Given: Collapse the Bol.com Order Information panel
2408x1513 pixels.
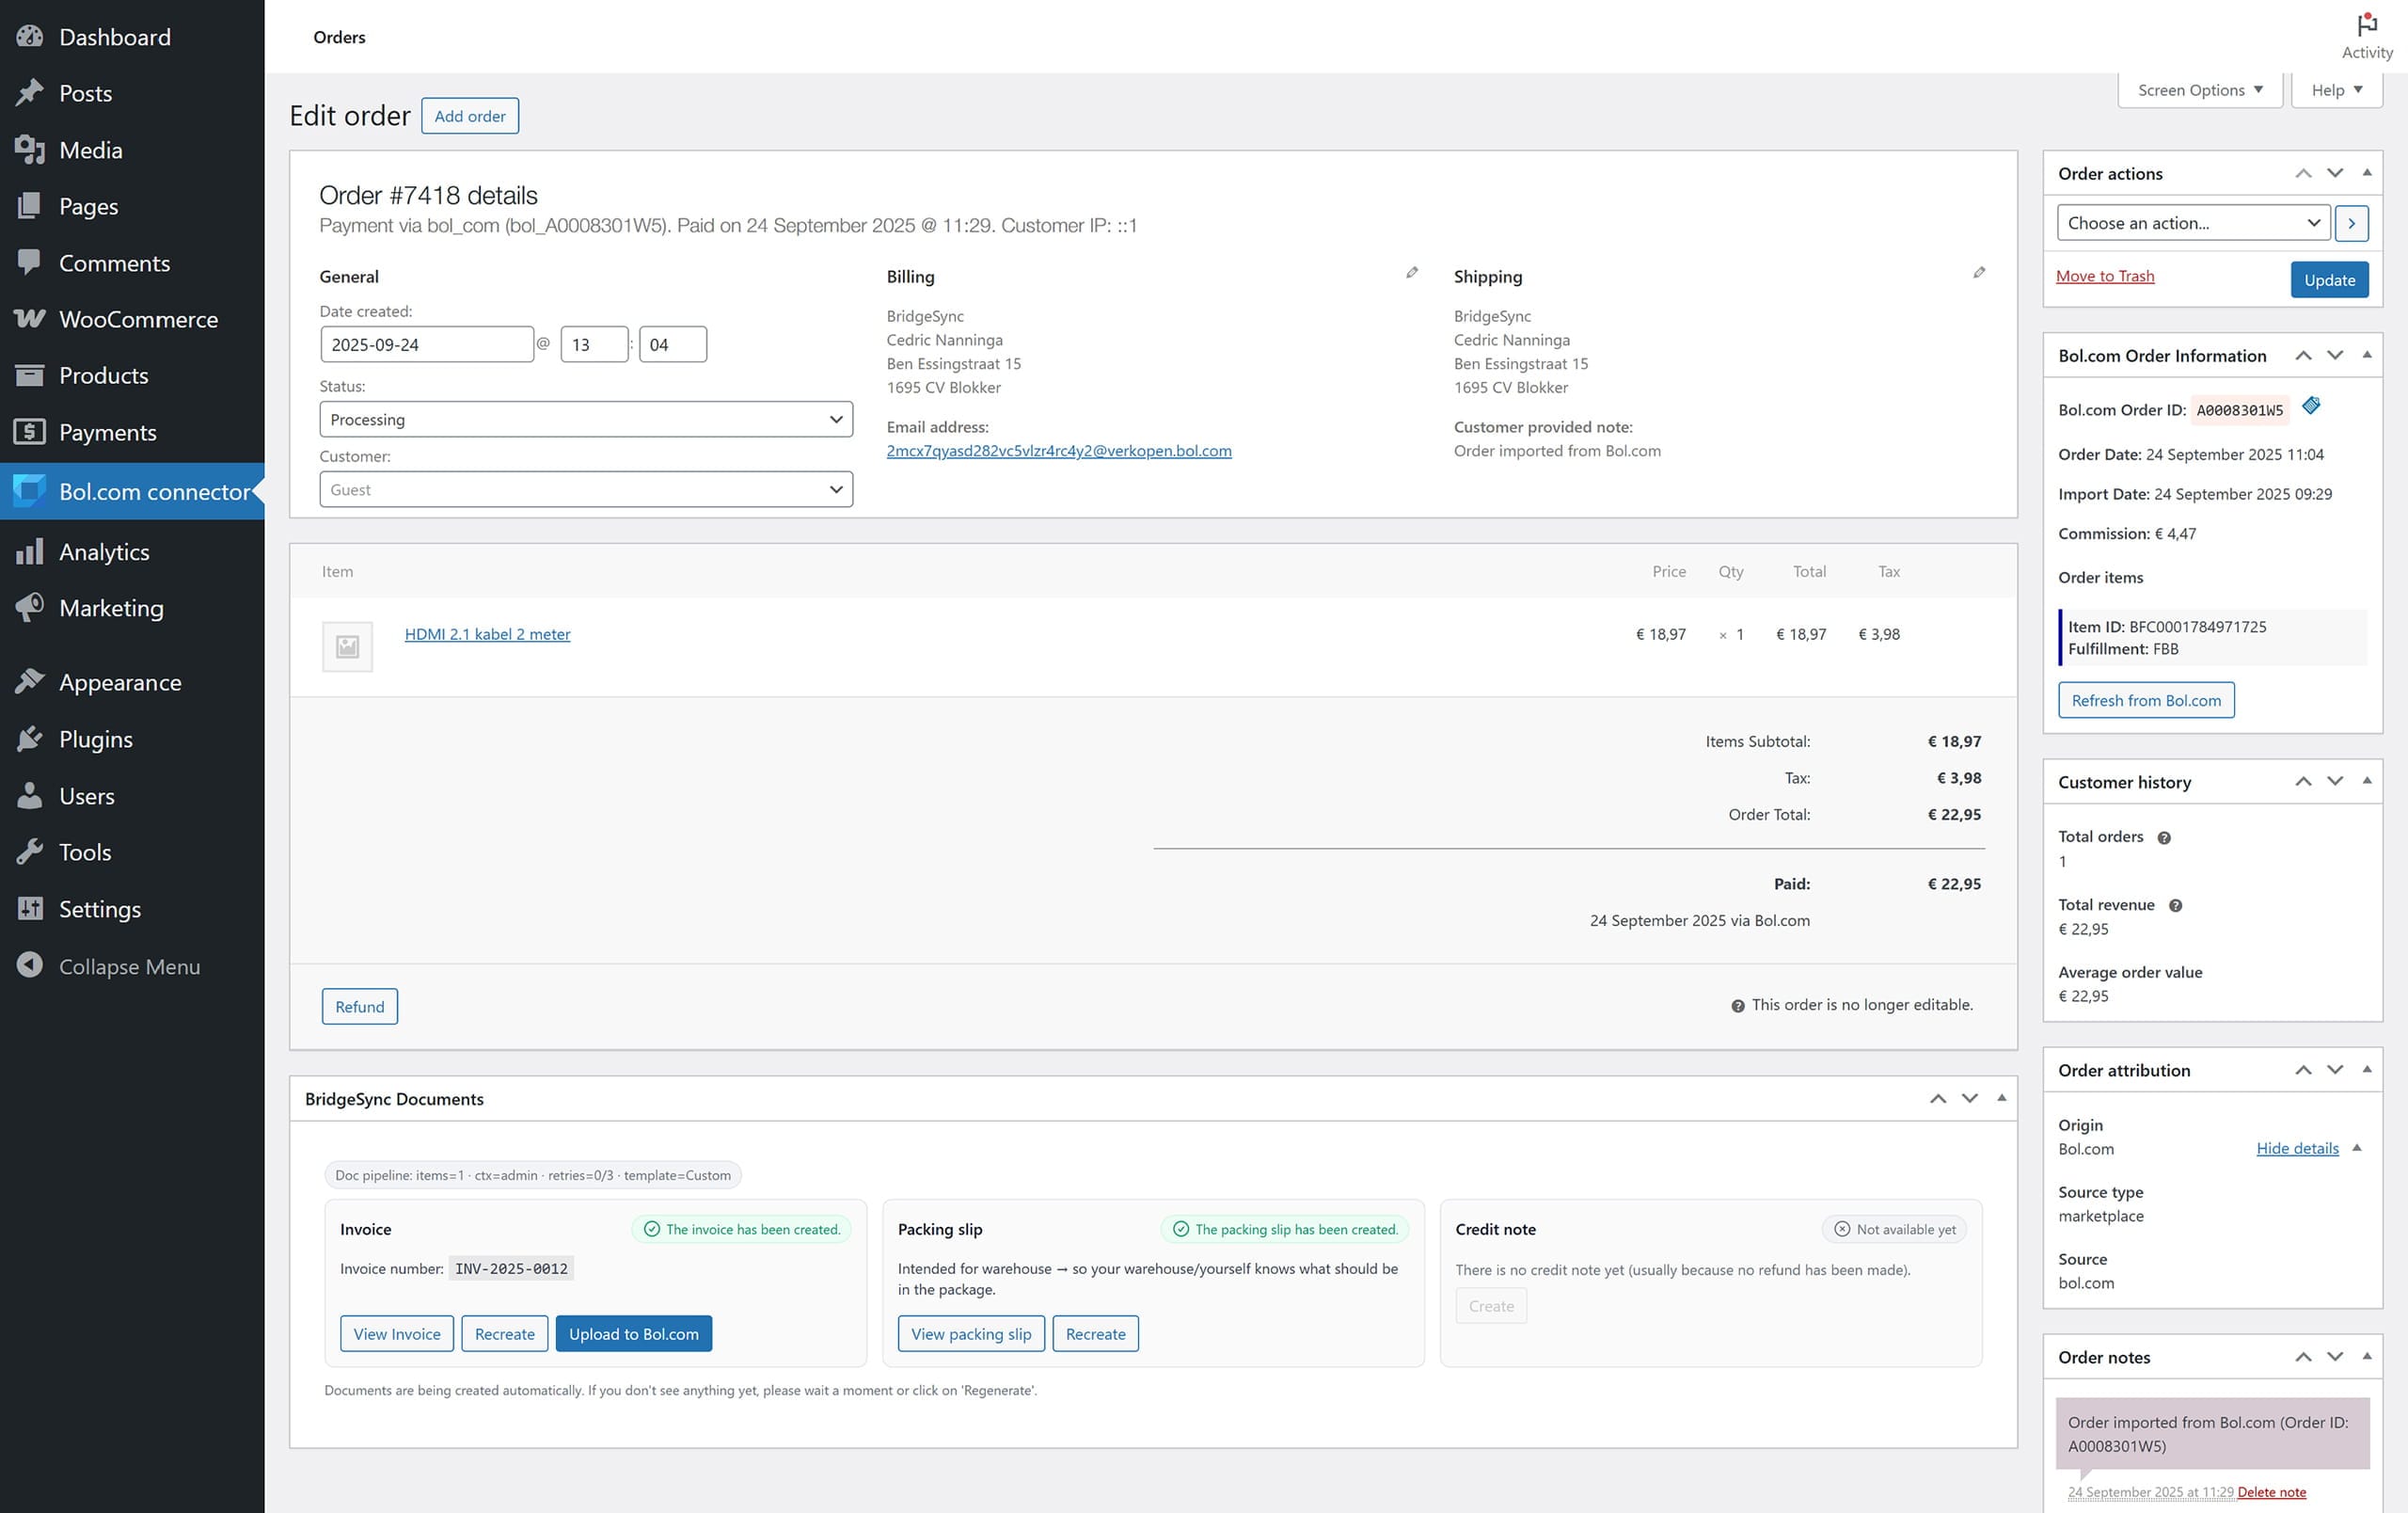Looking at the screenshot, I should (x=2368, y=355).
